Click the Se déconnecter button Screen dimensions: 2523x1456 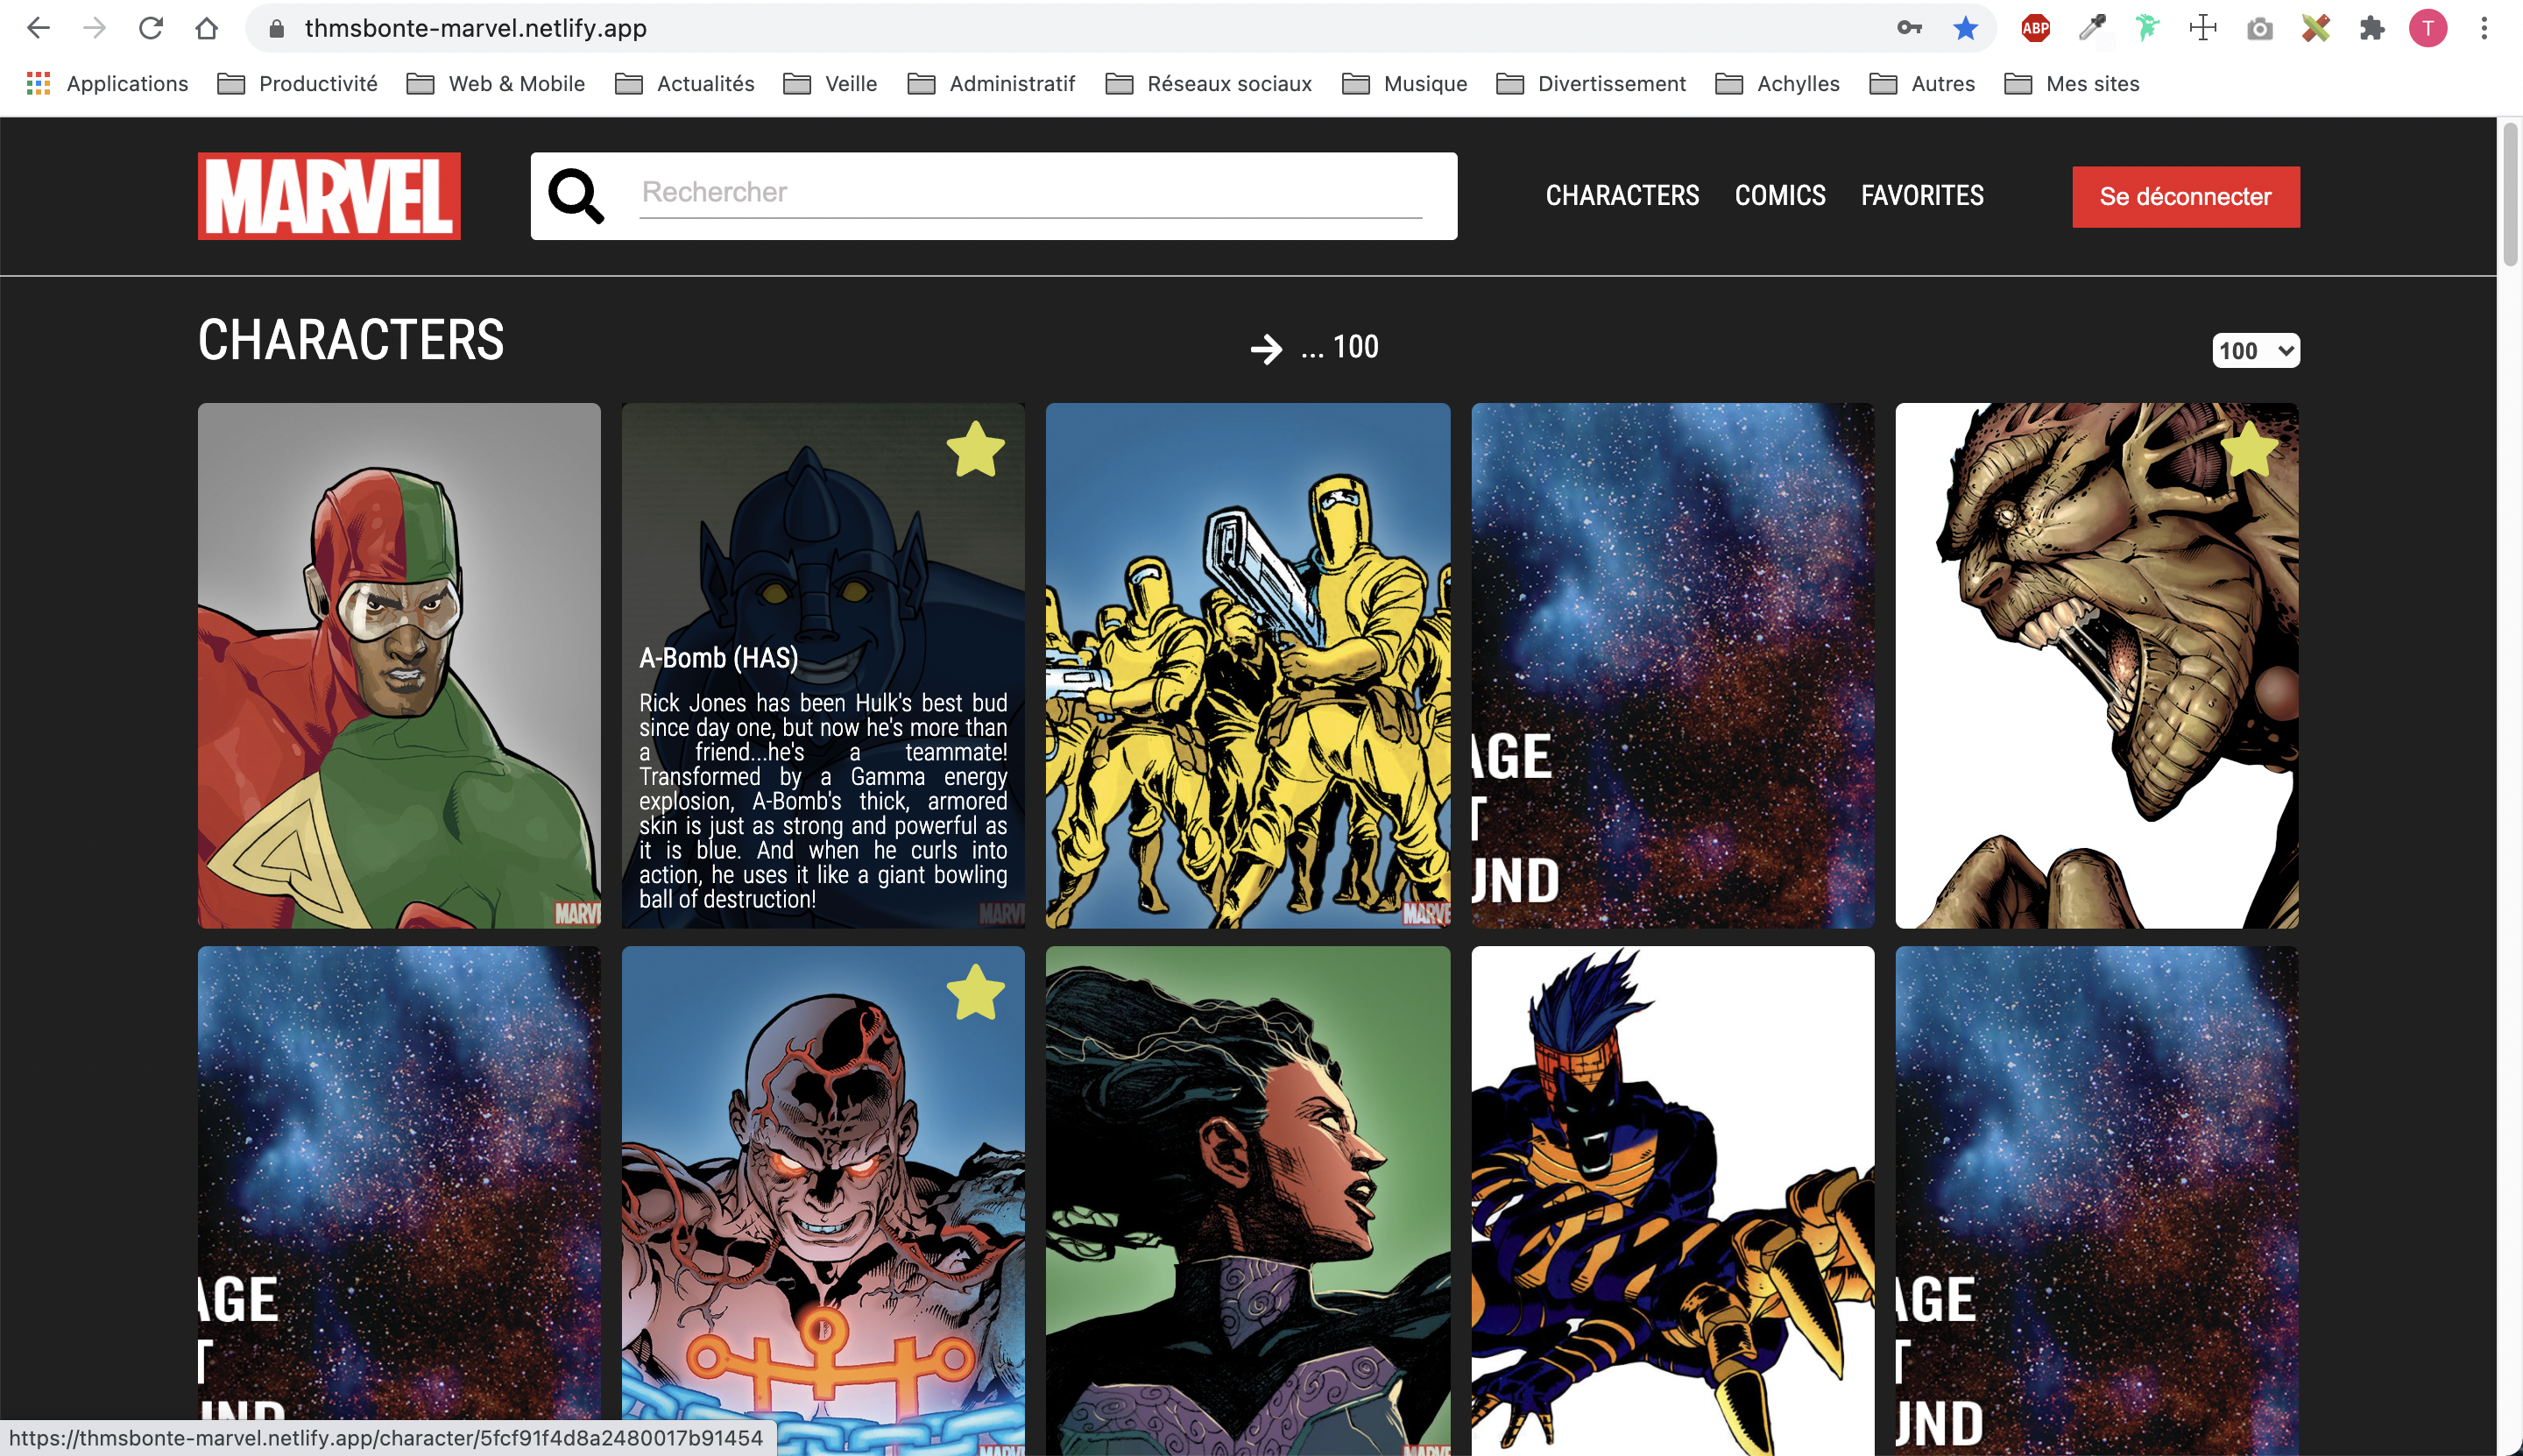(x=2185, y=197)
